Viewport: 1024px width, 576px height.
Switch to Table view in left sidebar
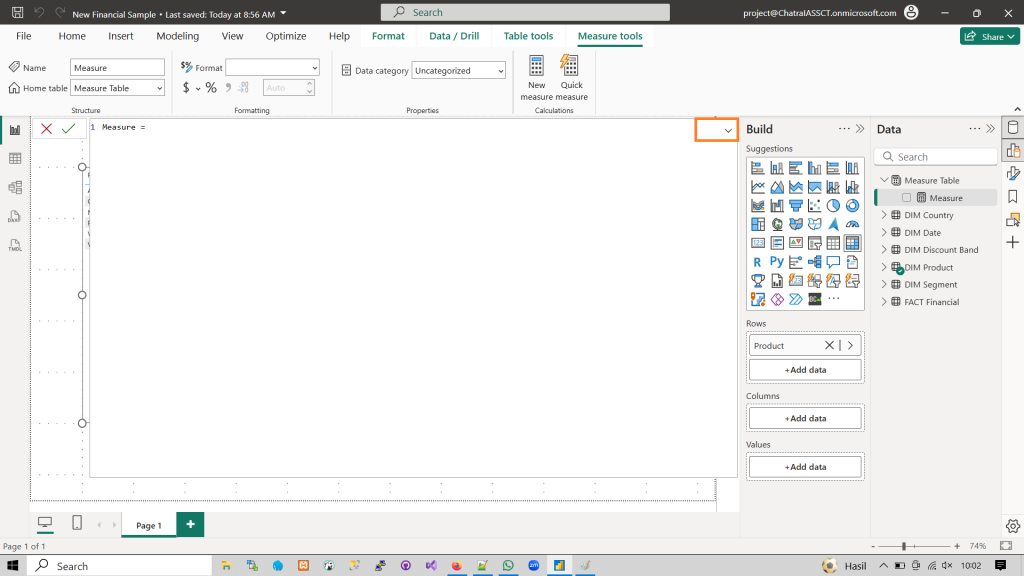[x=15, y=159]
